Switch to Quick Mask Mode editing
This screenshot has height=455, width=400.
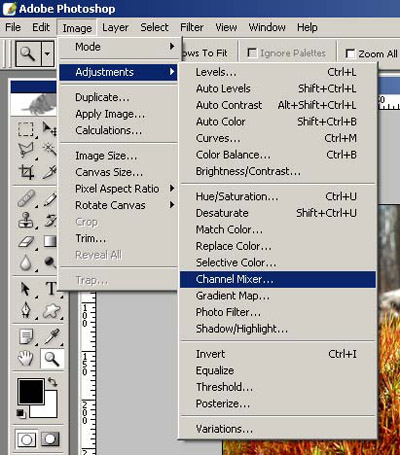50,439
